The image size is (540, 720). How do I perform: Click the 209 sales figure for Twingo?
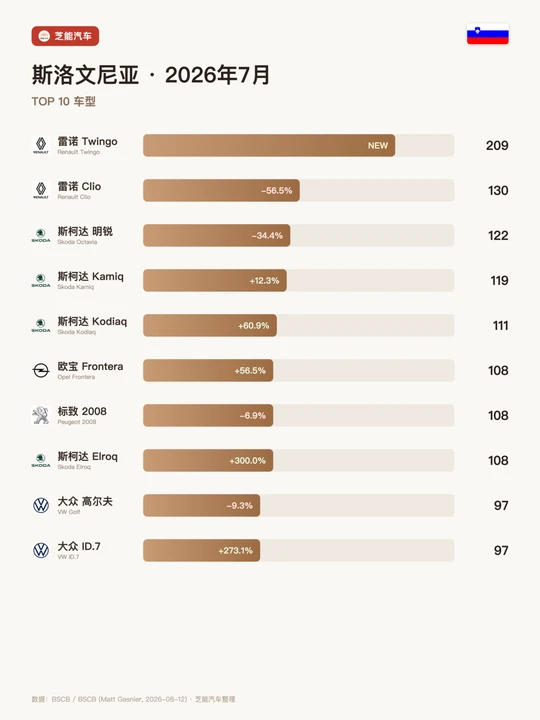click(497, 146)
